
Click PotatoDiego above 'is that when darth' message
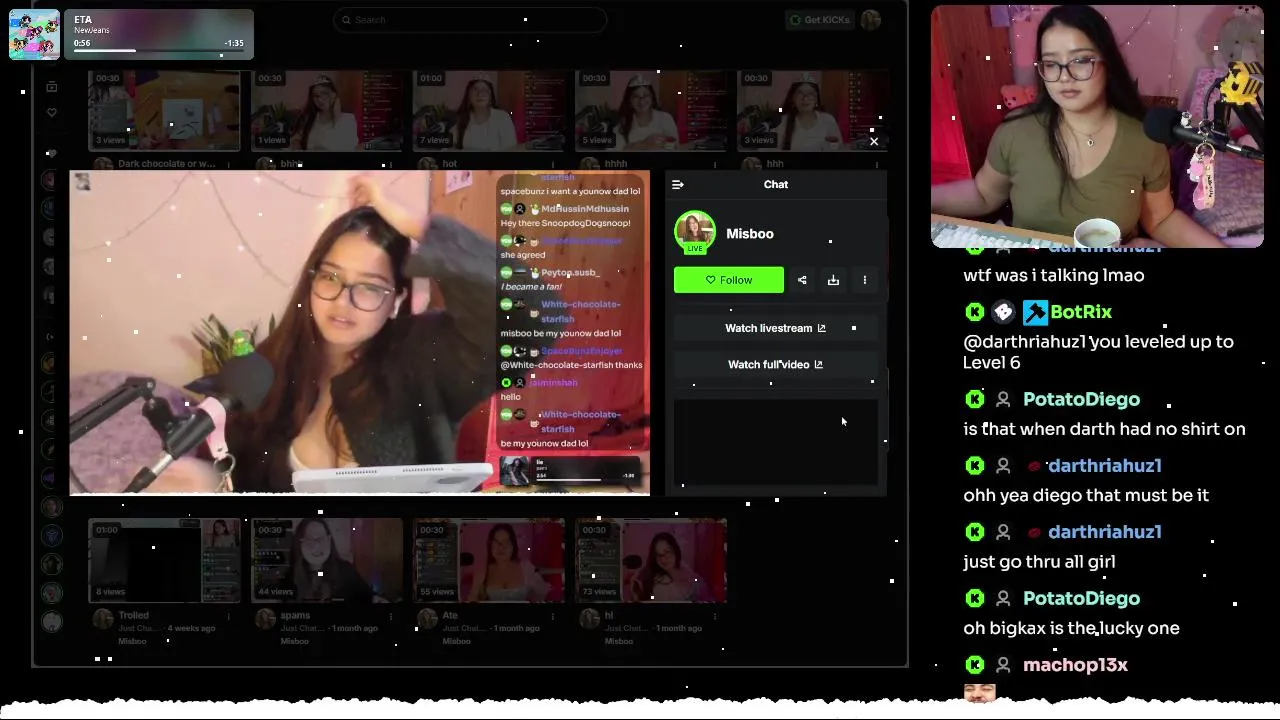tap(1081, 399)
